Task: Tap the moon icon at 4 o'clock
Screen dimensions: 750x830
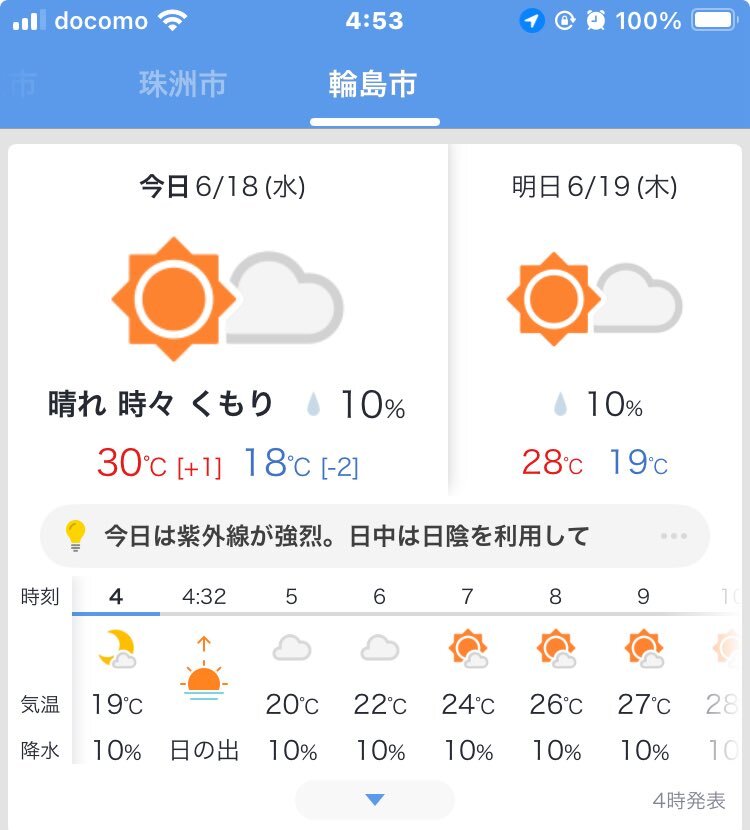Action: 117,648
